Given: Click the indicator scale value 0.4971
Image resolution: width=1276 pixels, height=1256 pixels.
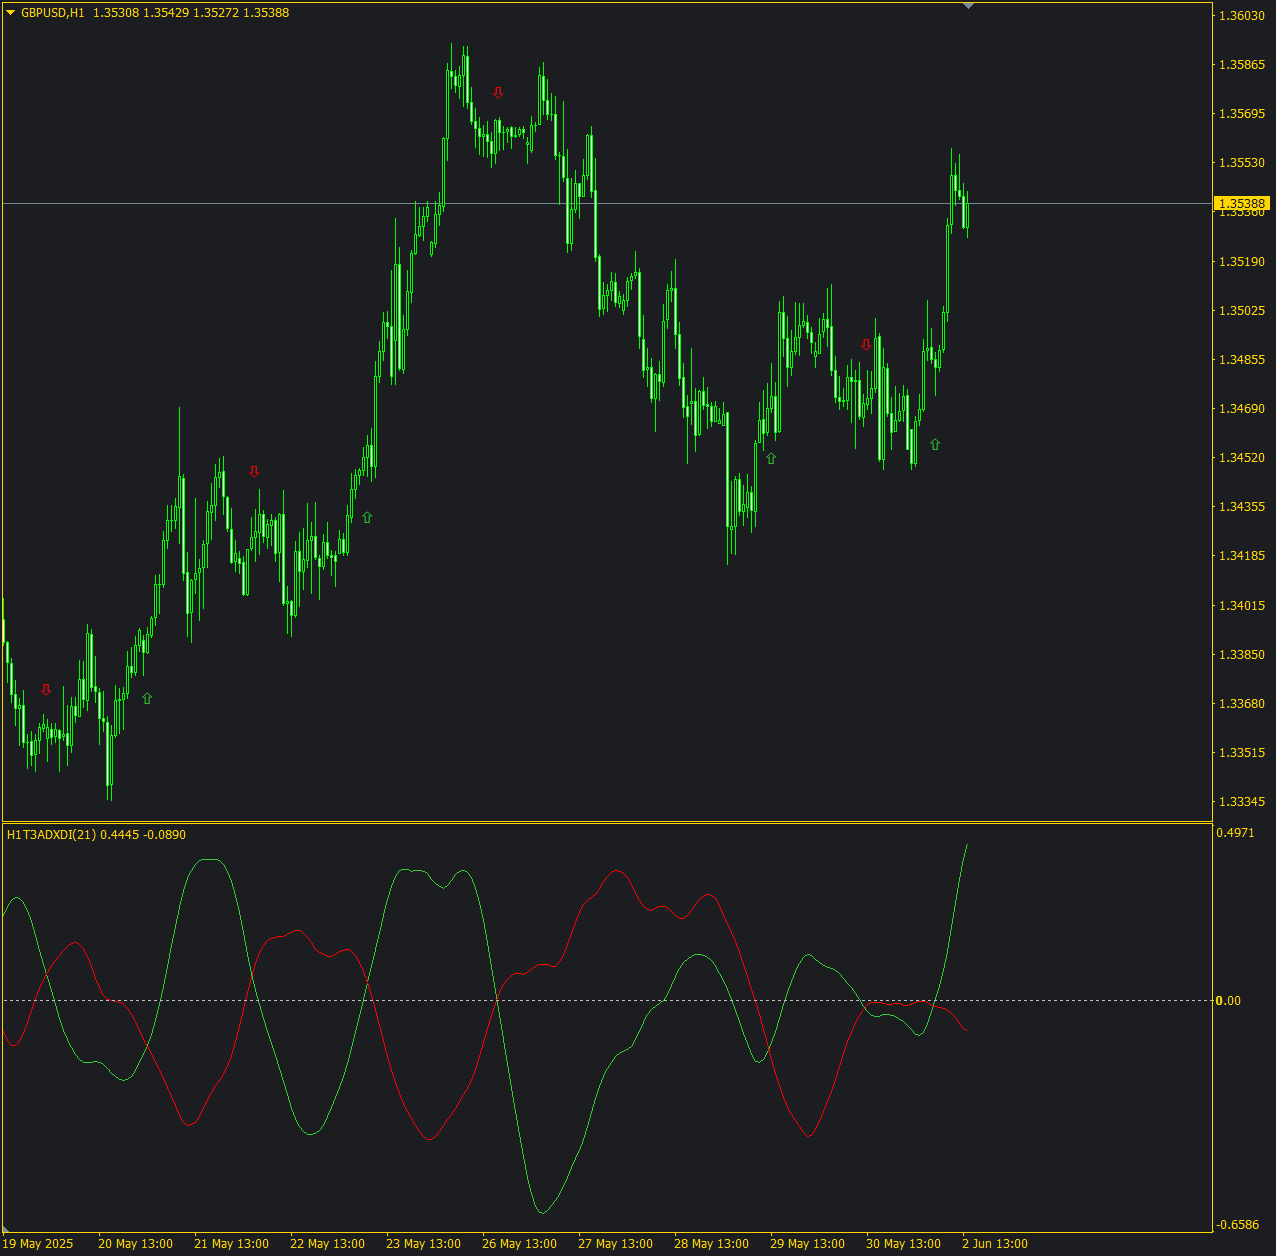Looking at the screenshot, I should coord(1236,832).
